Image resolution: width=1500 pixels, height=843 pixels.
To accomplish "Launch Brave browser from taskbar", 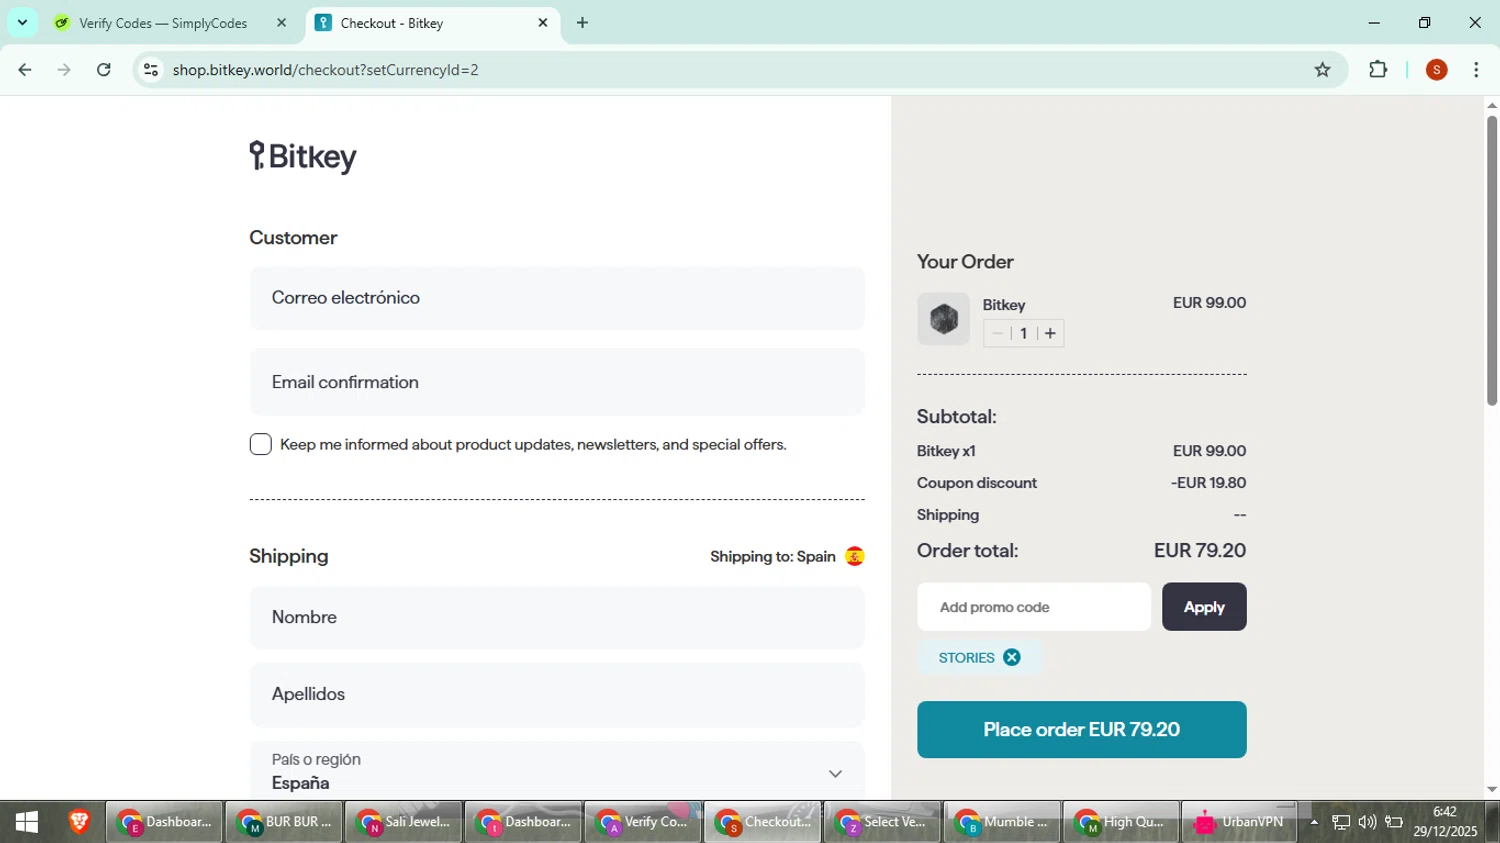I will [x=79, y=822].
